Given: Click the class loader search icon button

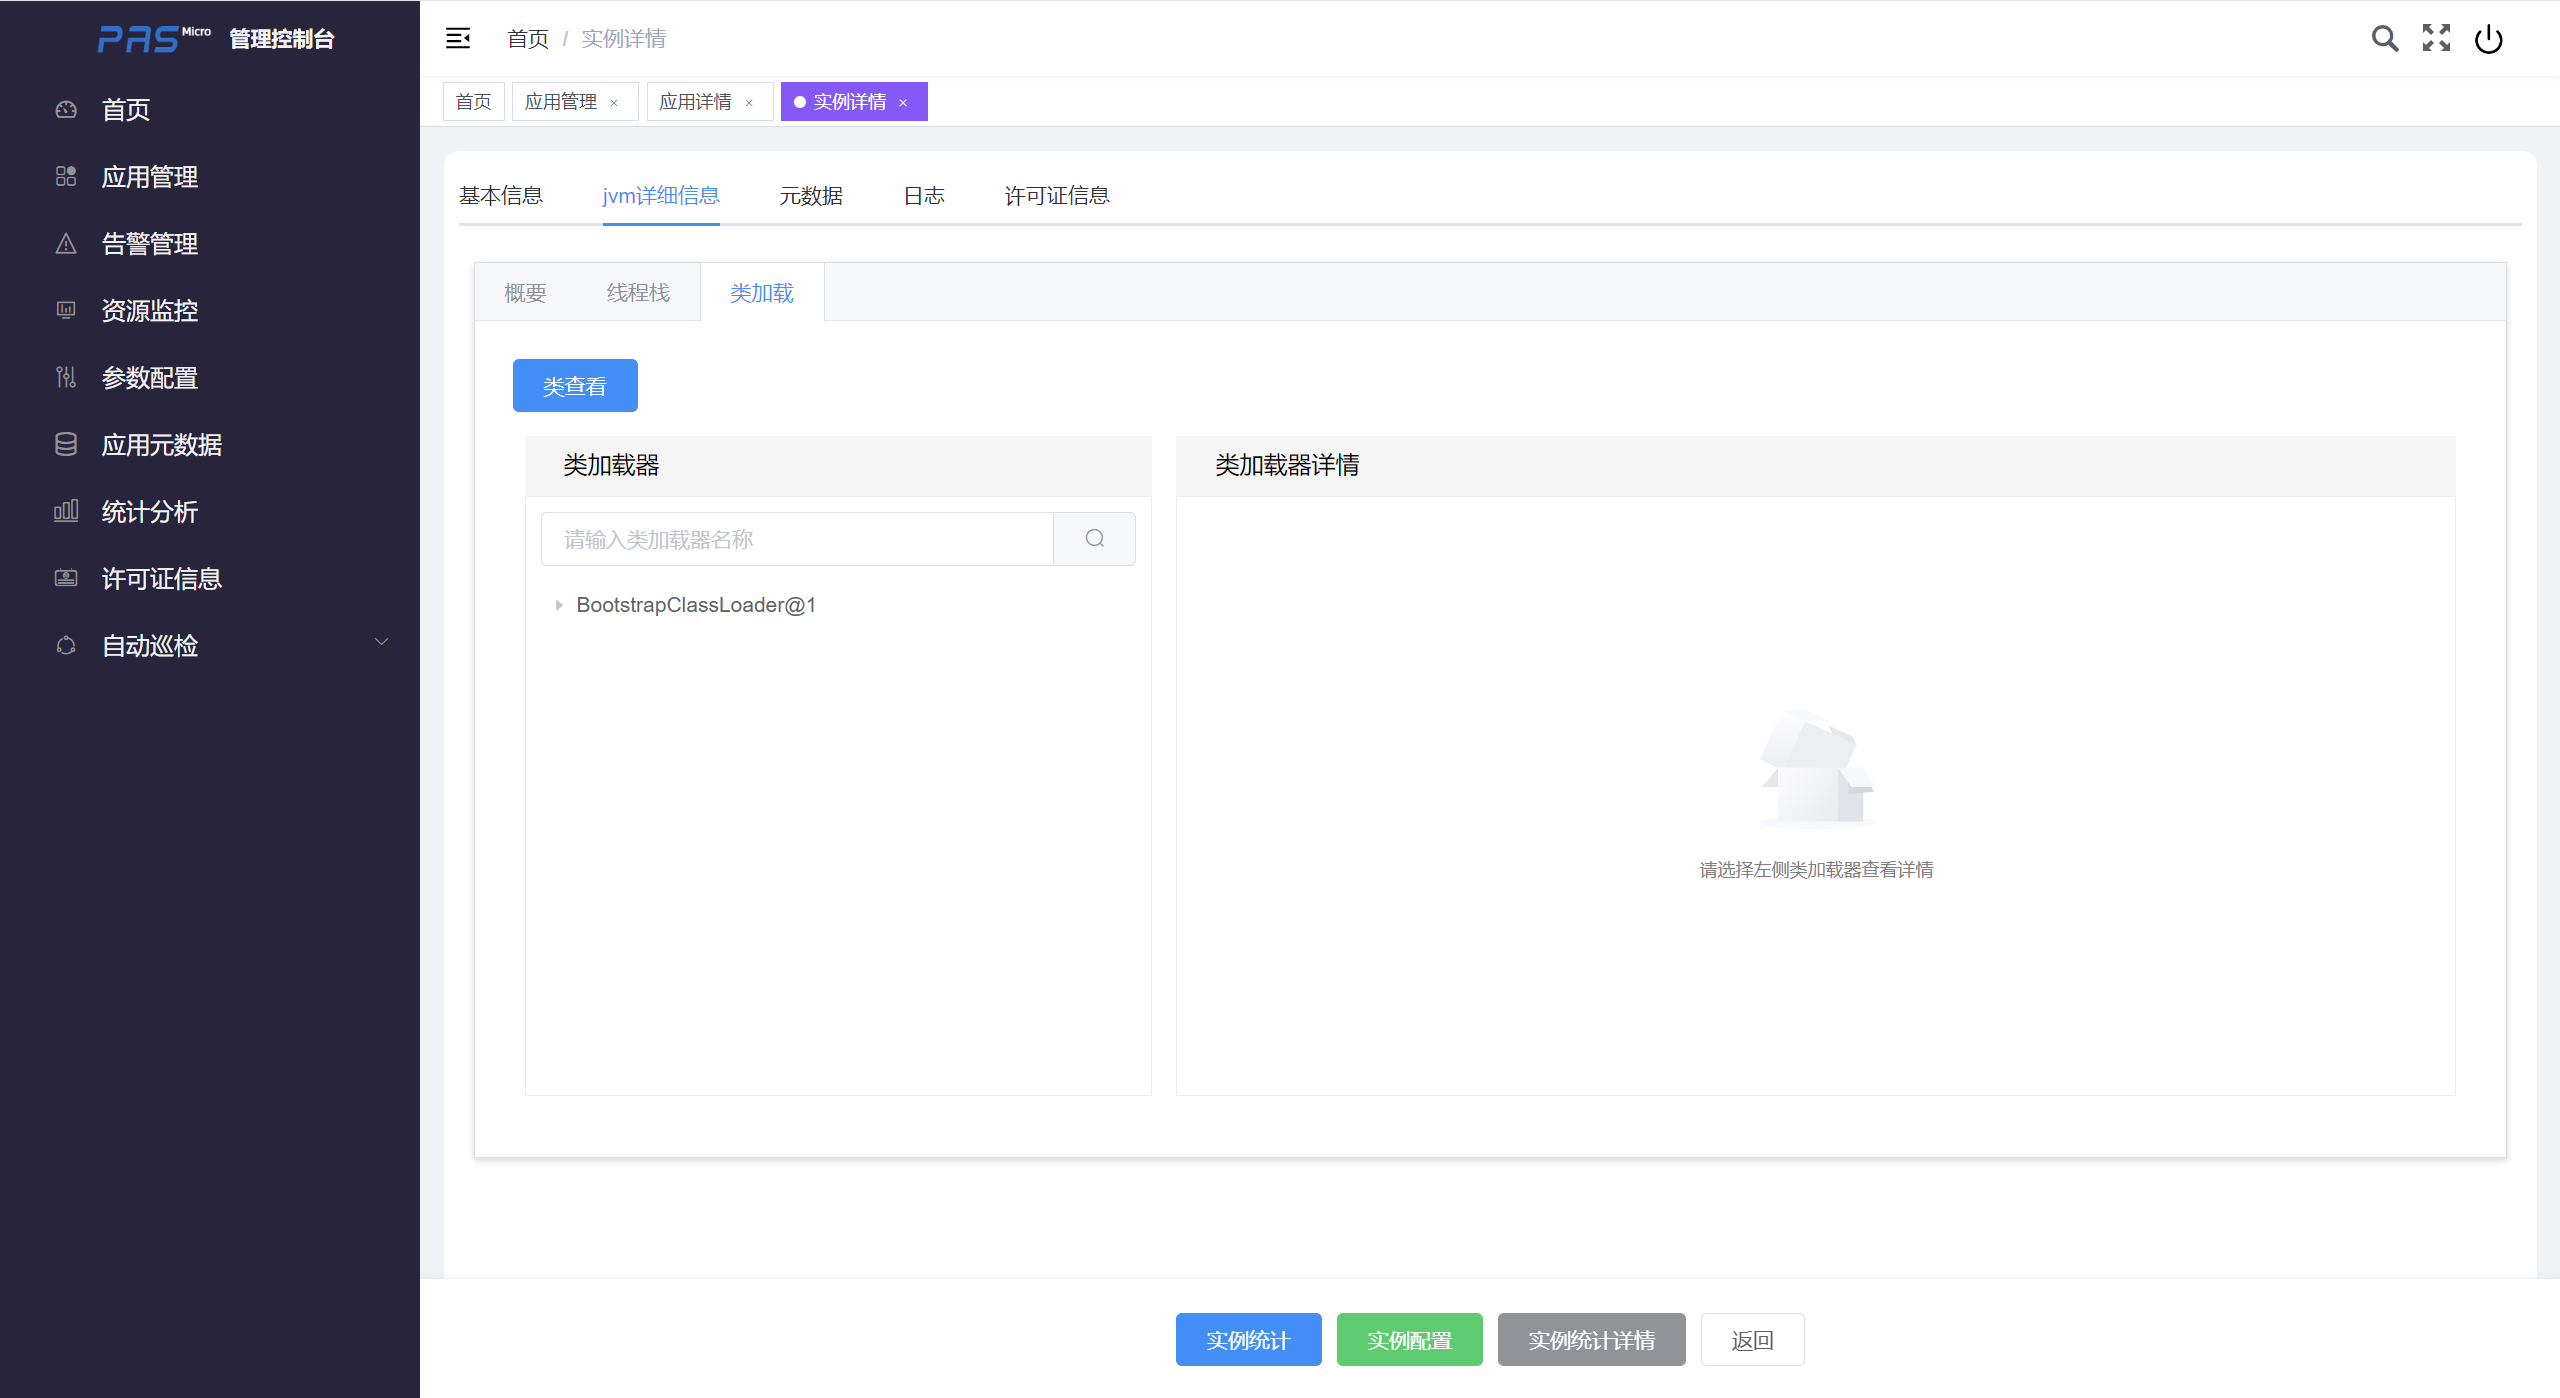Looking at the screenshot, I should [1094, 539].
